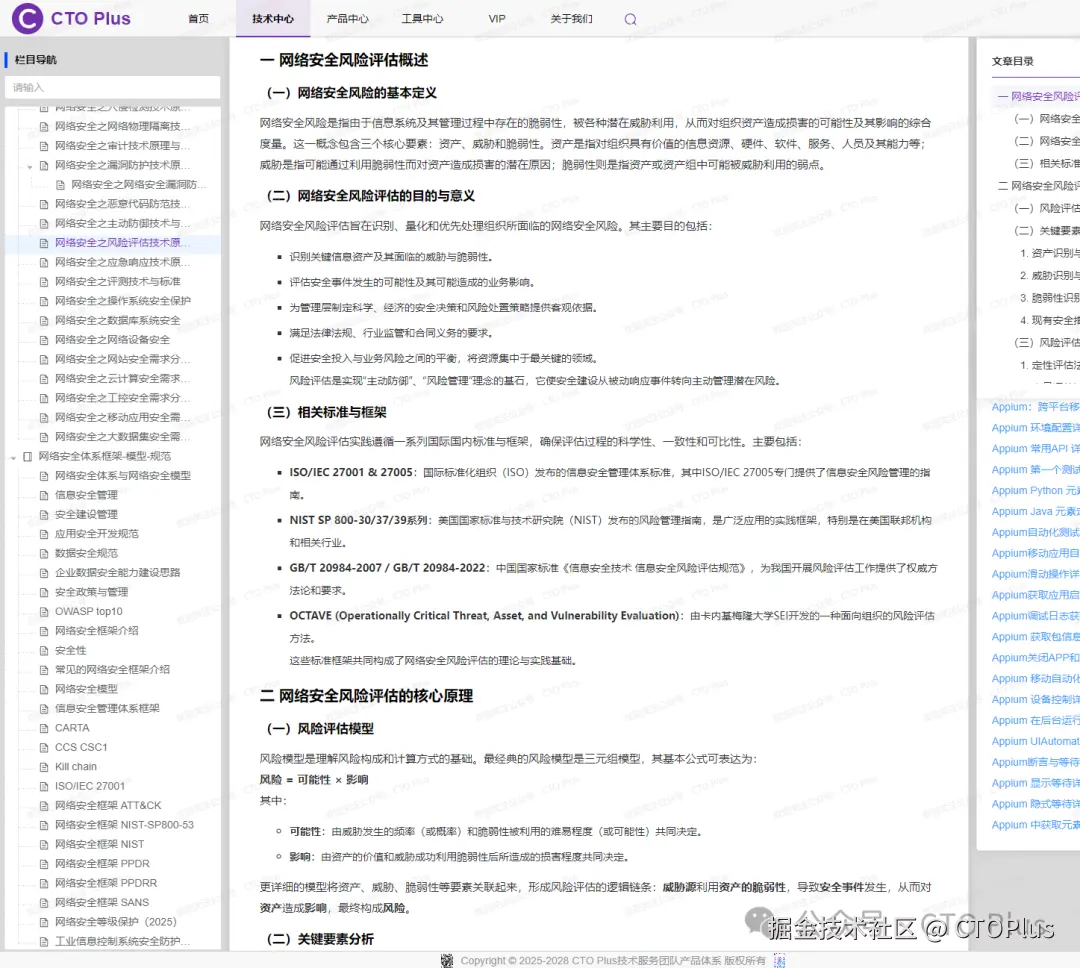Click document icon beside 网络安全之数据库系统安全

tap(44, 321)
